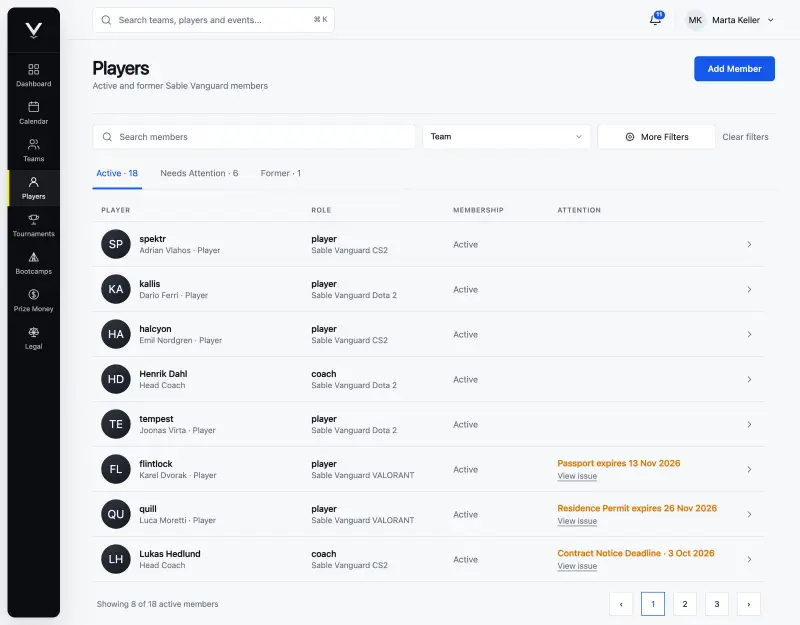800x625 pixels.
Task: Go to the next page arrow
Action: pos(749,604)
